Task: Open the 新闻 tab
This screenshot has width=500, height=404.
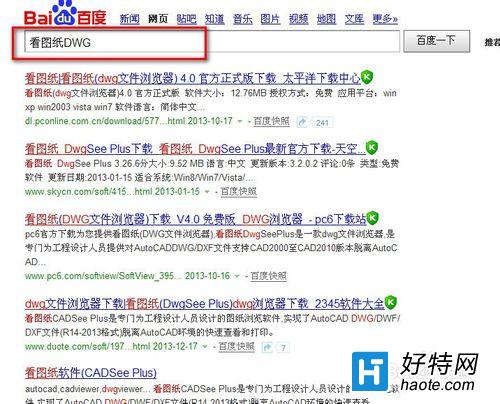Action: (x=130, y=19)
